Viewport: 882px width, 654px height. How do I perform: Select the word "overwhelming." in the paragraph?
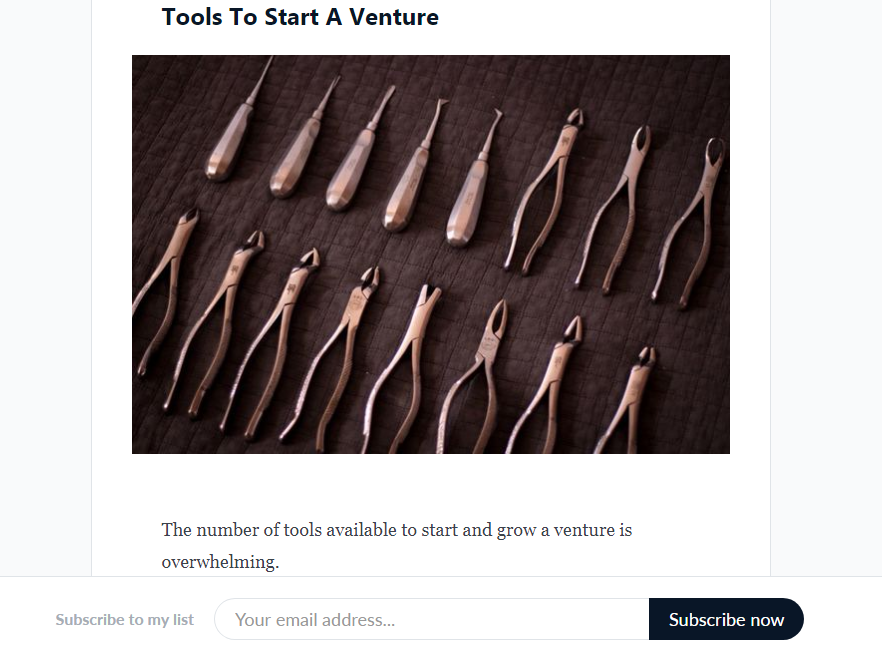[x=220, y=562]
